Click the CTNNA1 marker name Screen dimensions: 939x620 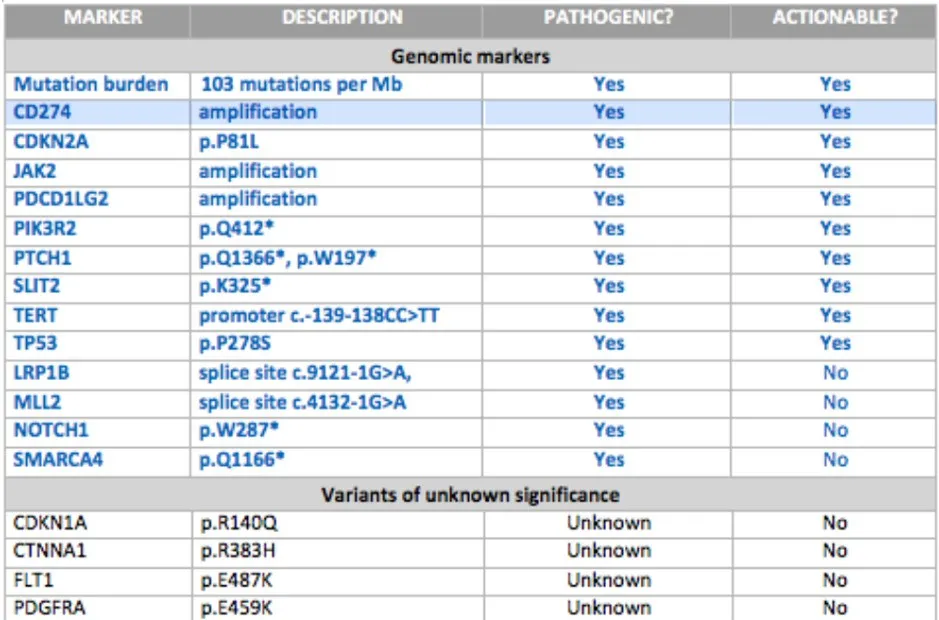50,551
